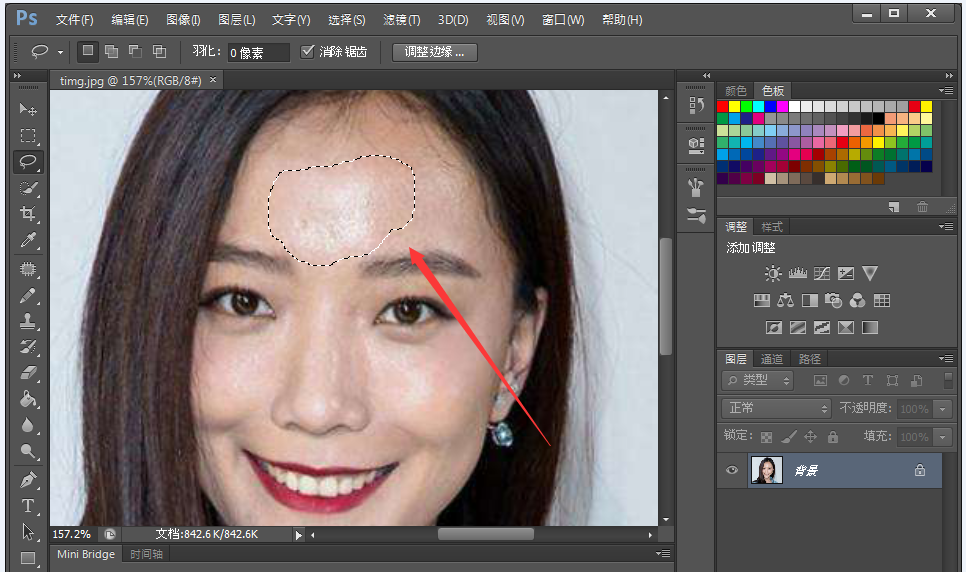Open the Adjustments panel menu
The height and width of the screenshot is (572, 966).
click(x=946, y=227)
